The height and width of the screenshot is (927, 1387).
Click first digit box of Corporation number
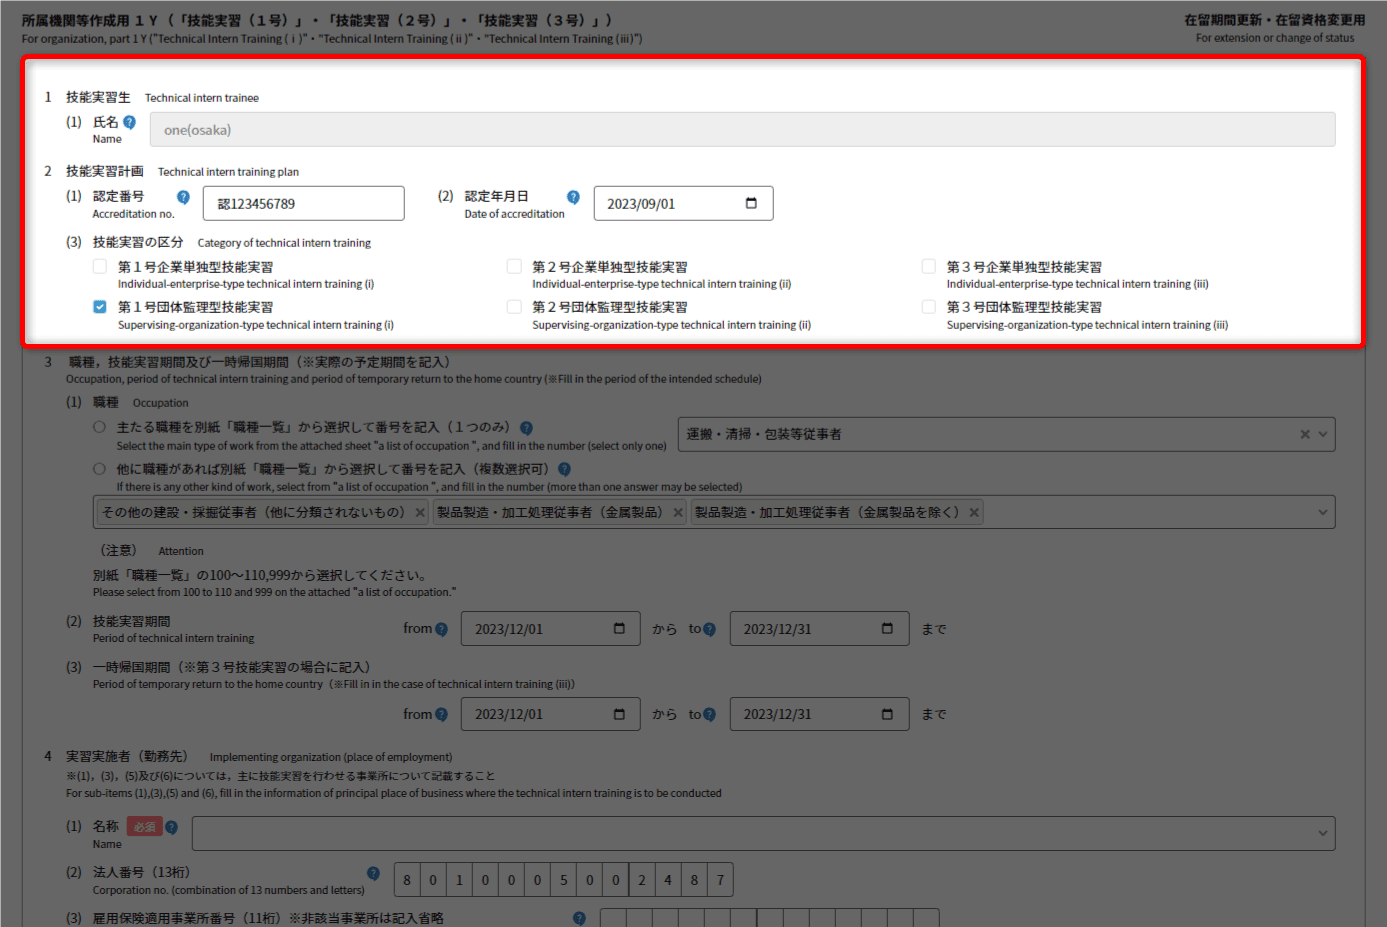tap(407, 880)
